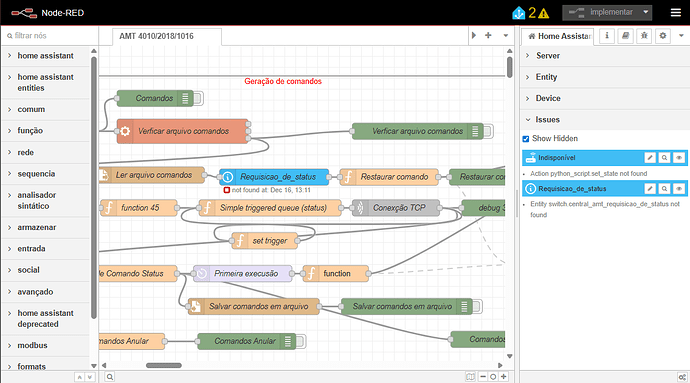Expand the sequencia palette category
This screenshot has width=690, height=383.
tap(46, 174)
